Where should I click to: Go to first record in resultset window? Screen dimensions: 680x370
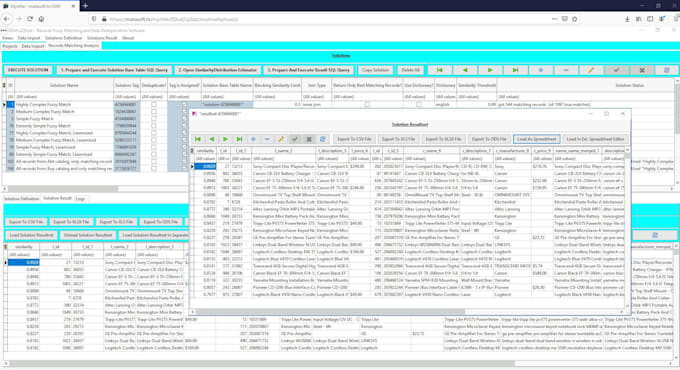click(x=198, y=139)
